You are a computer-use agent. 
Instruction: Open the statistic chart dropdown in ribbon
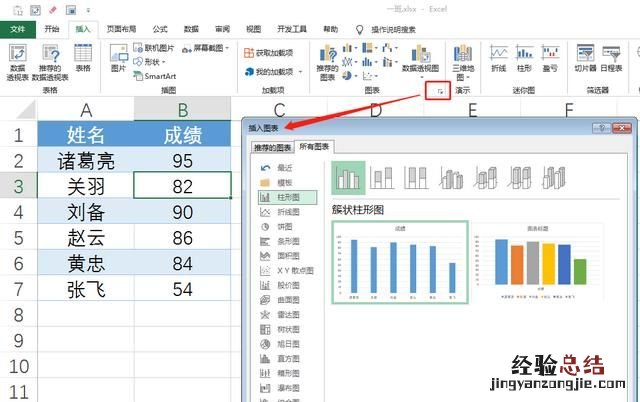(370, 62)
